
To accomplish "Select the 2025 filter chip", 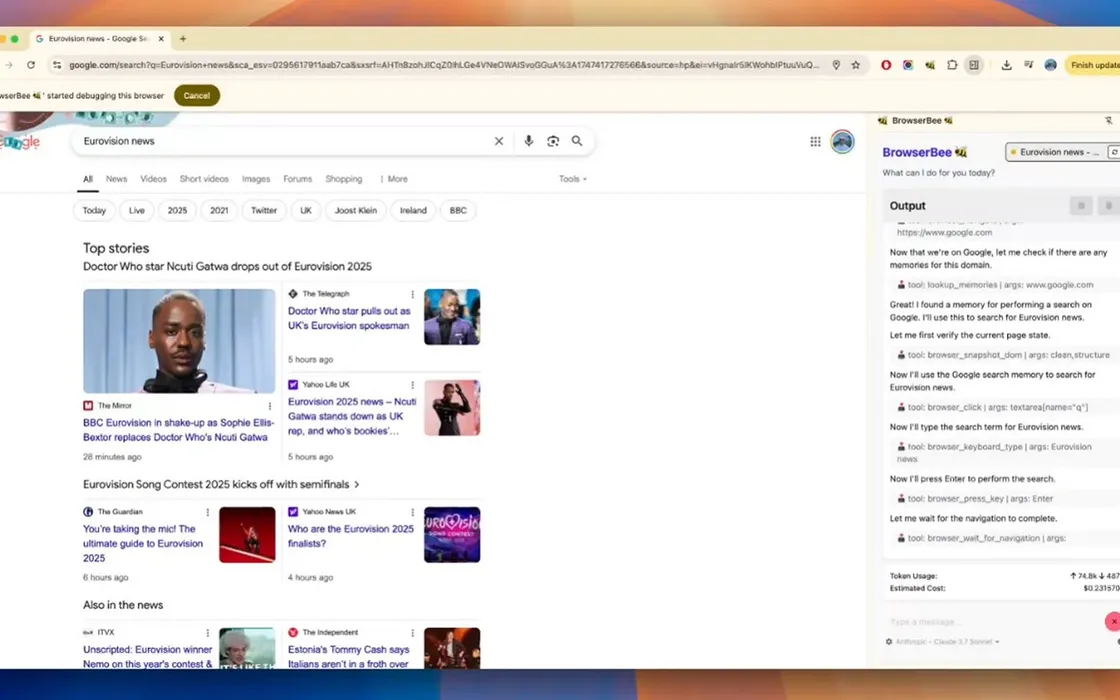I will [177, 211].
